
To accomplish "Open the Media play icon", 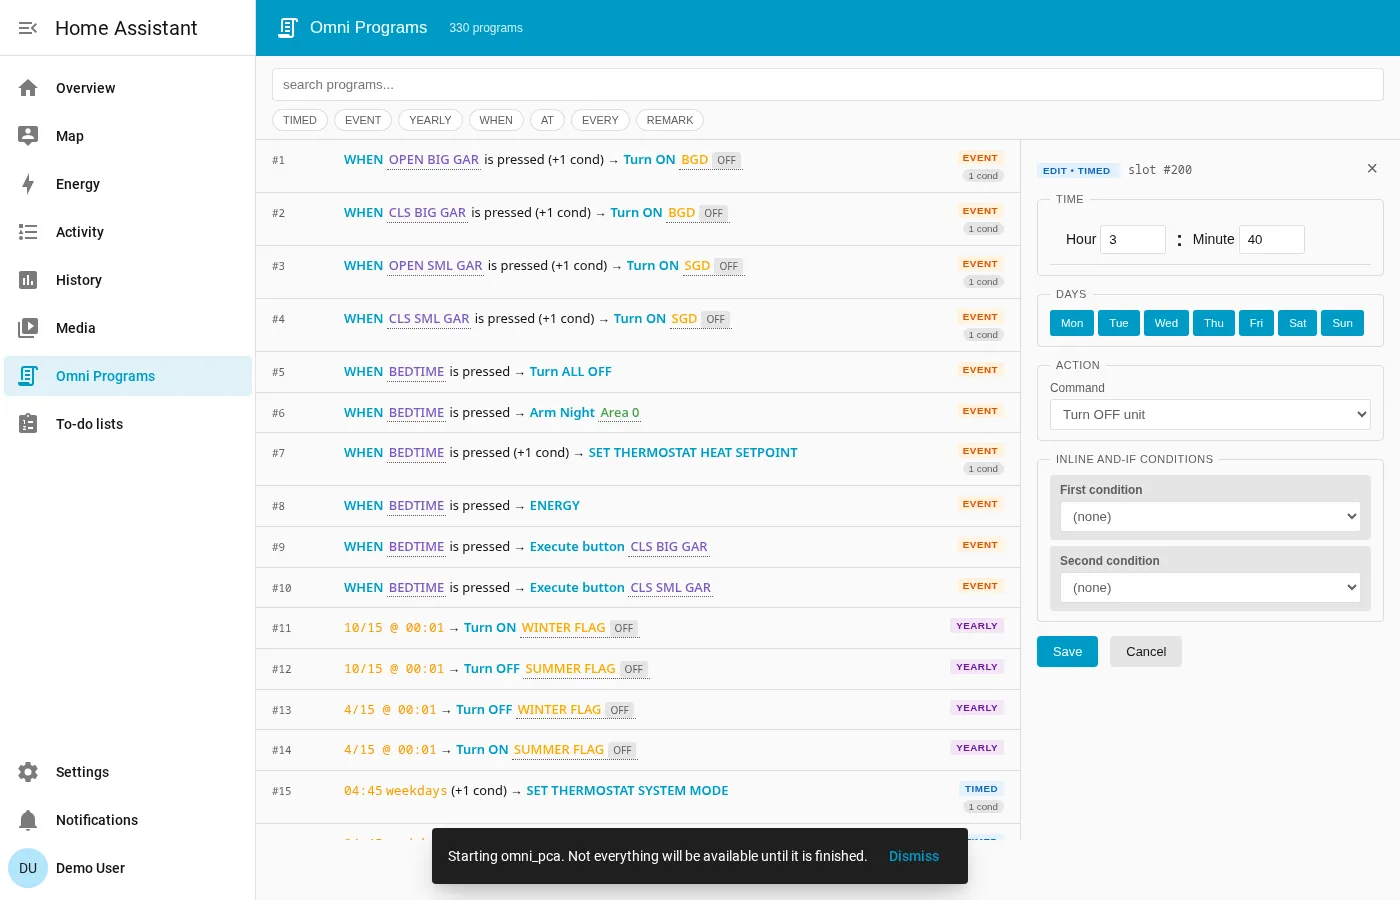I will 28,328.
